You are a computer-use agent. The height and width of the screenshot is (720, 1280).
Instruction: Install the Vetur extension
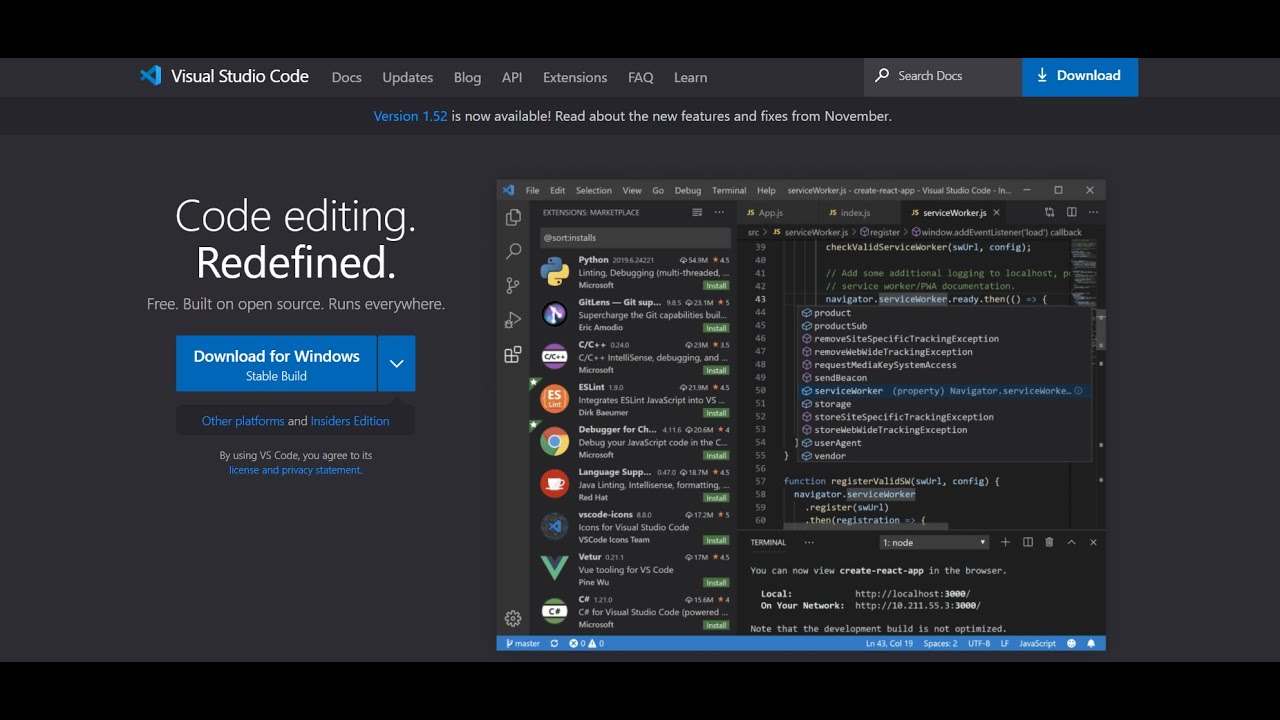716,583
